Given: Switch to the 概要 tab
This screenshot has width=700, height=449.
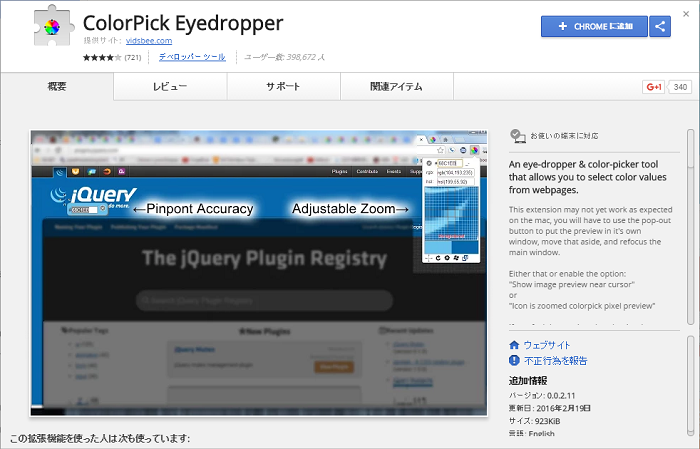Looking at the screenshot, I should (x=57, y=87).
